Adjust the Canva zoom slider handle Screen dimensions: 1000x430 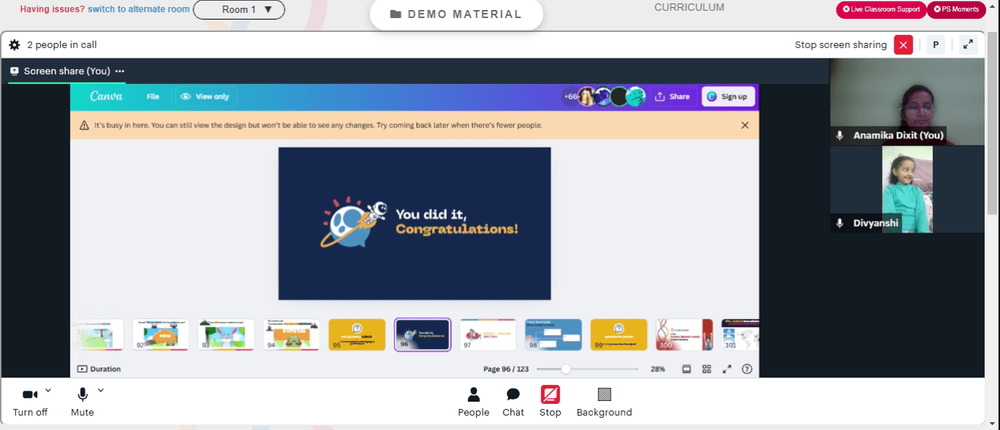coord(566,369)
